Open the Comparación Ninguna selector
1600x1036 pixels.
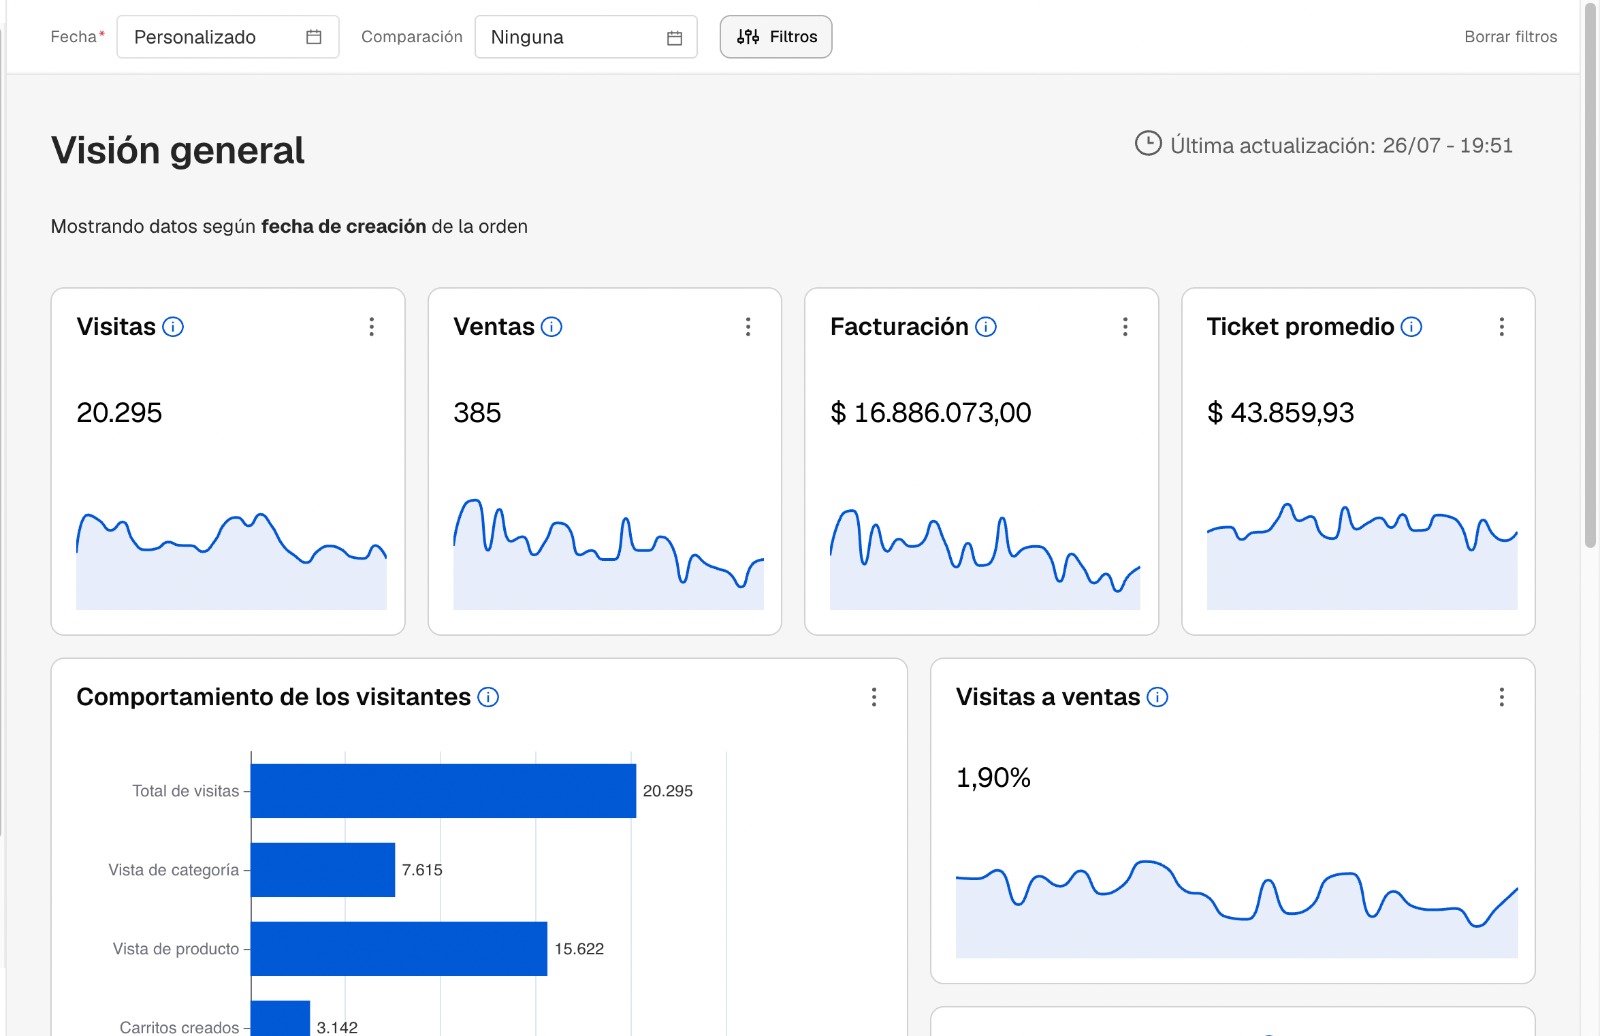[586, 37]
